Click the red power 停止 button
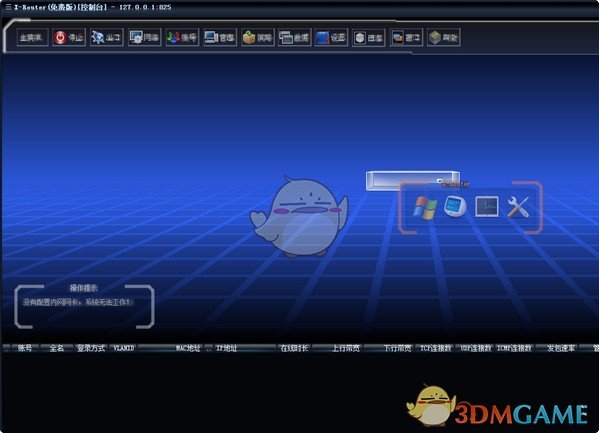599x433 pixels. pyautogui.click(x=69, y=37)
